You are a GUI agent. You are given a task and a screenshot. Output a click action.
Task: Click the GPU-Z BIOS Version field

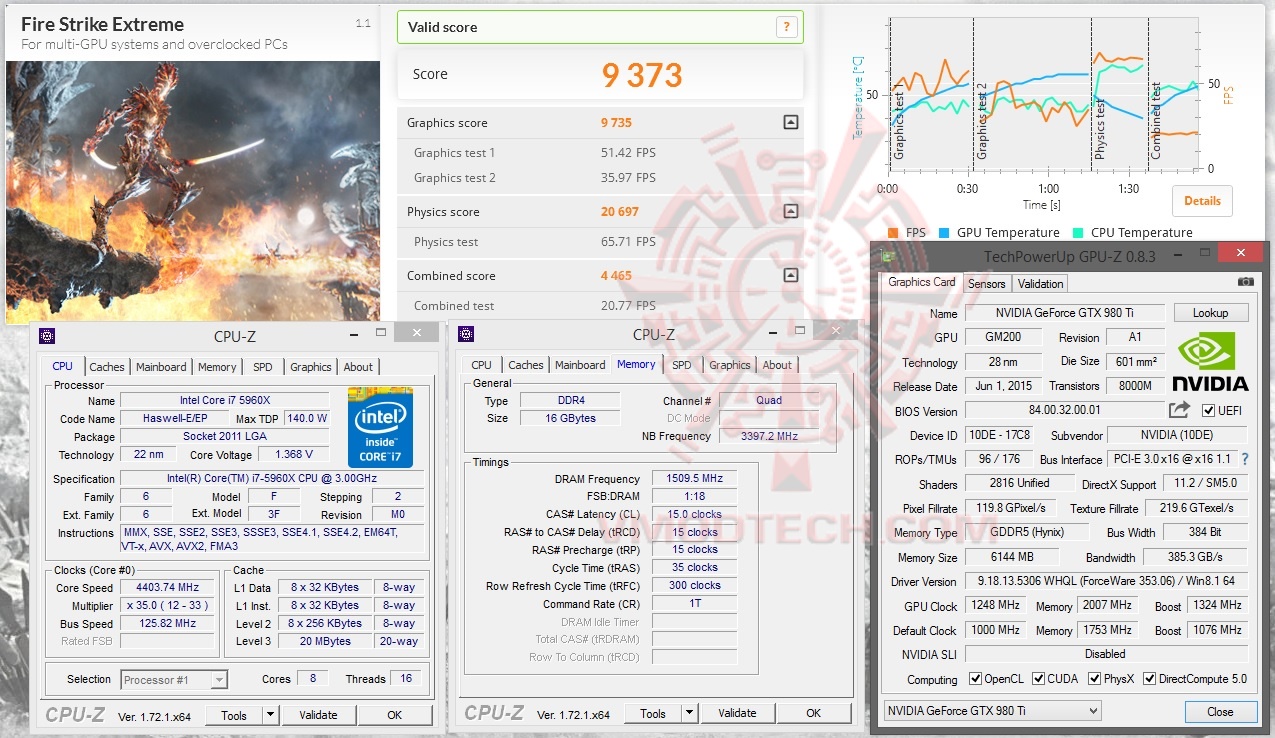click(1064, 411)
